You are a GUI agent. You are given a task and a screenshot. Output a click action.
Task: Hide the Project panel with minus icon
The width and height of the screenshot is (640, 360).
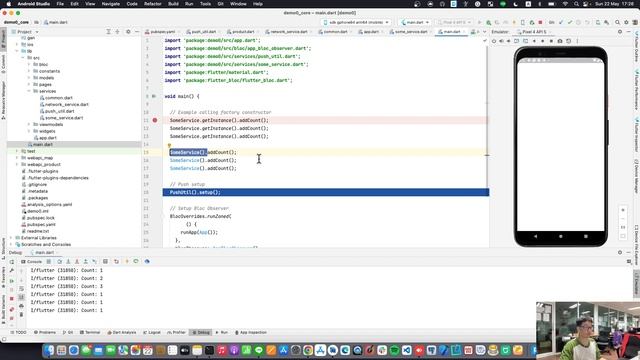point(137,31)
